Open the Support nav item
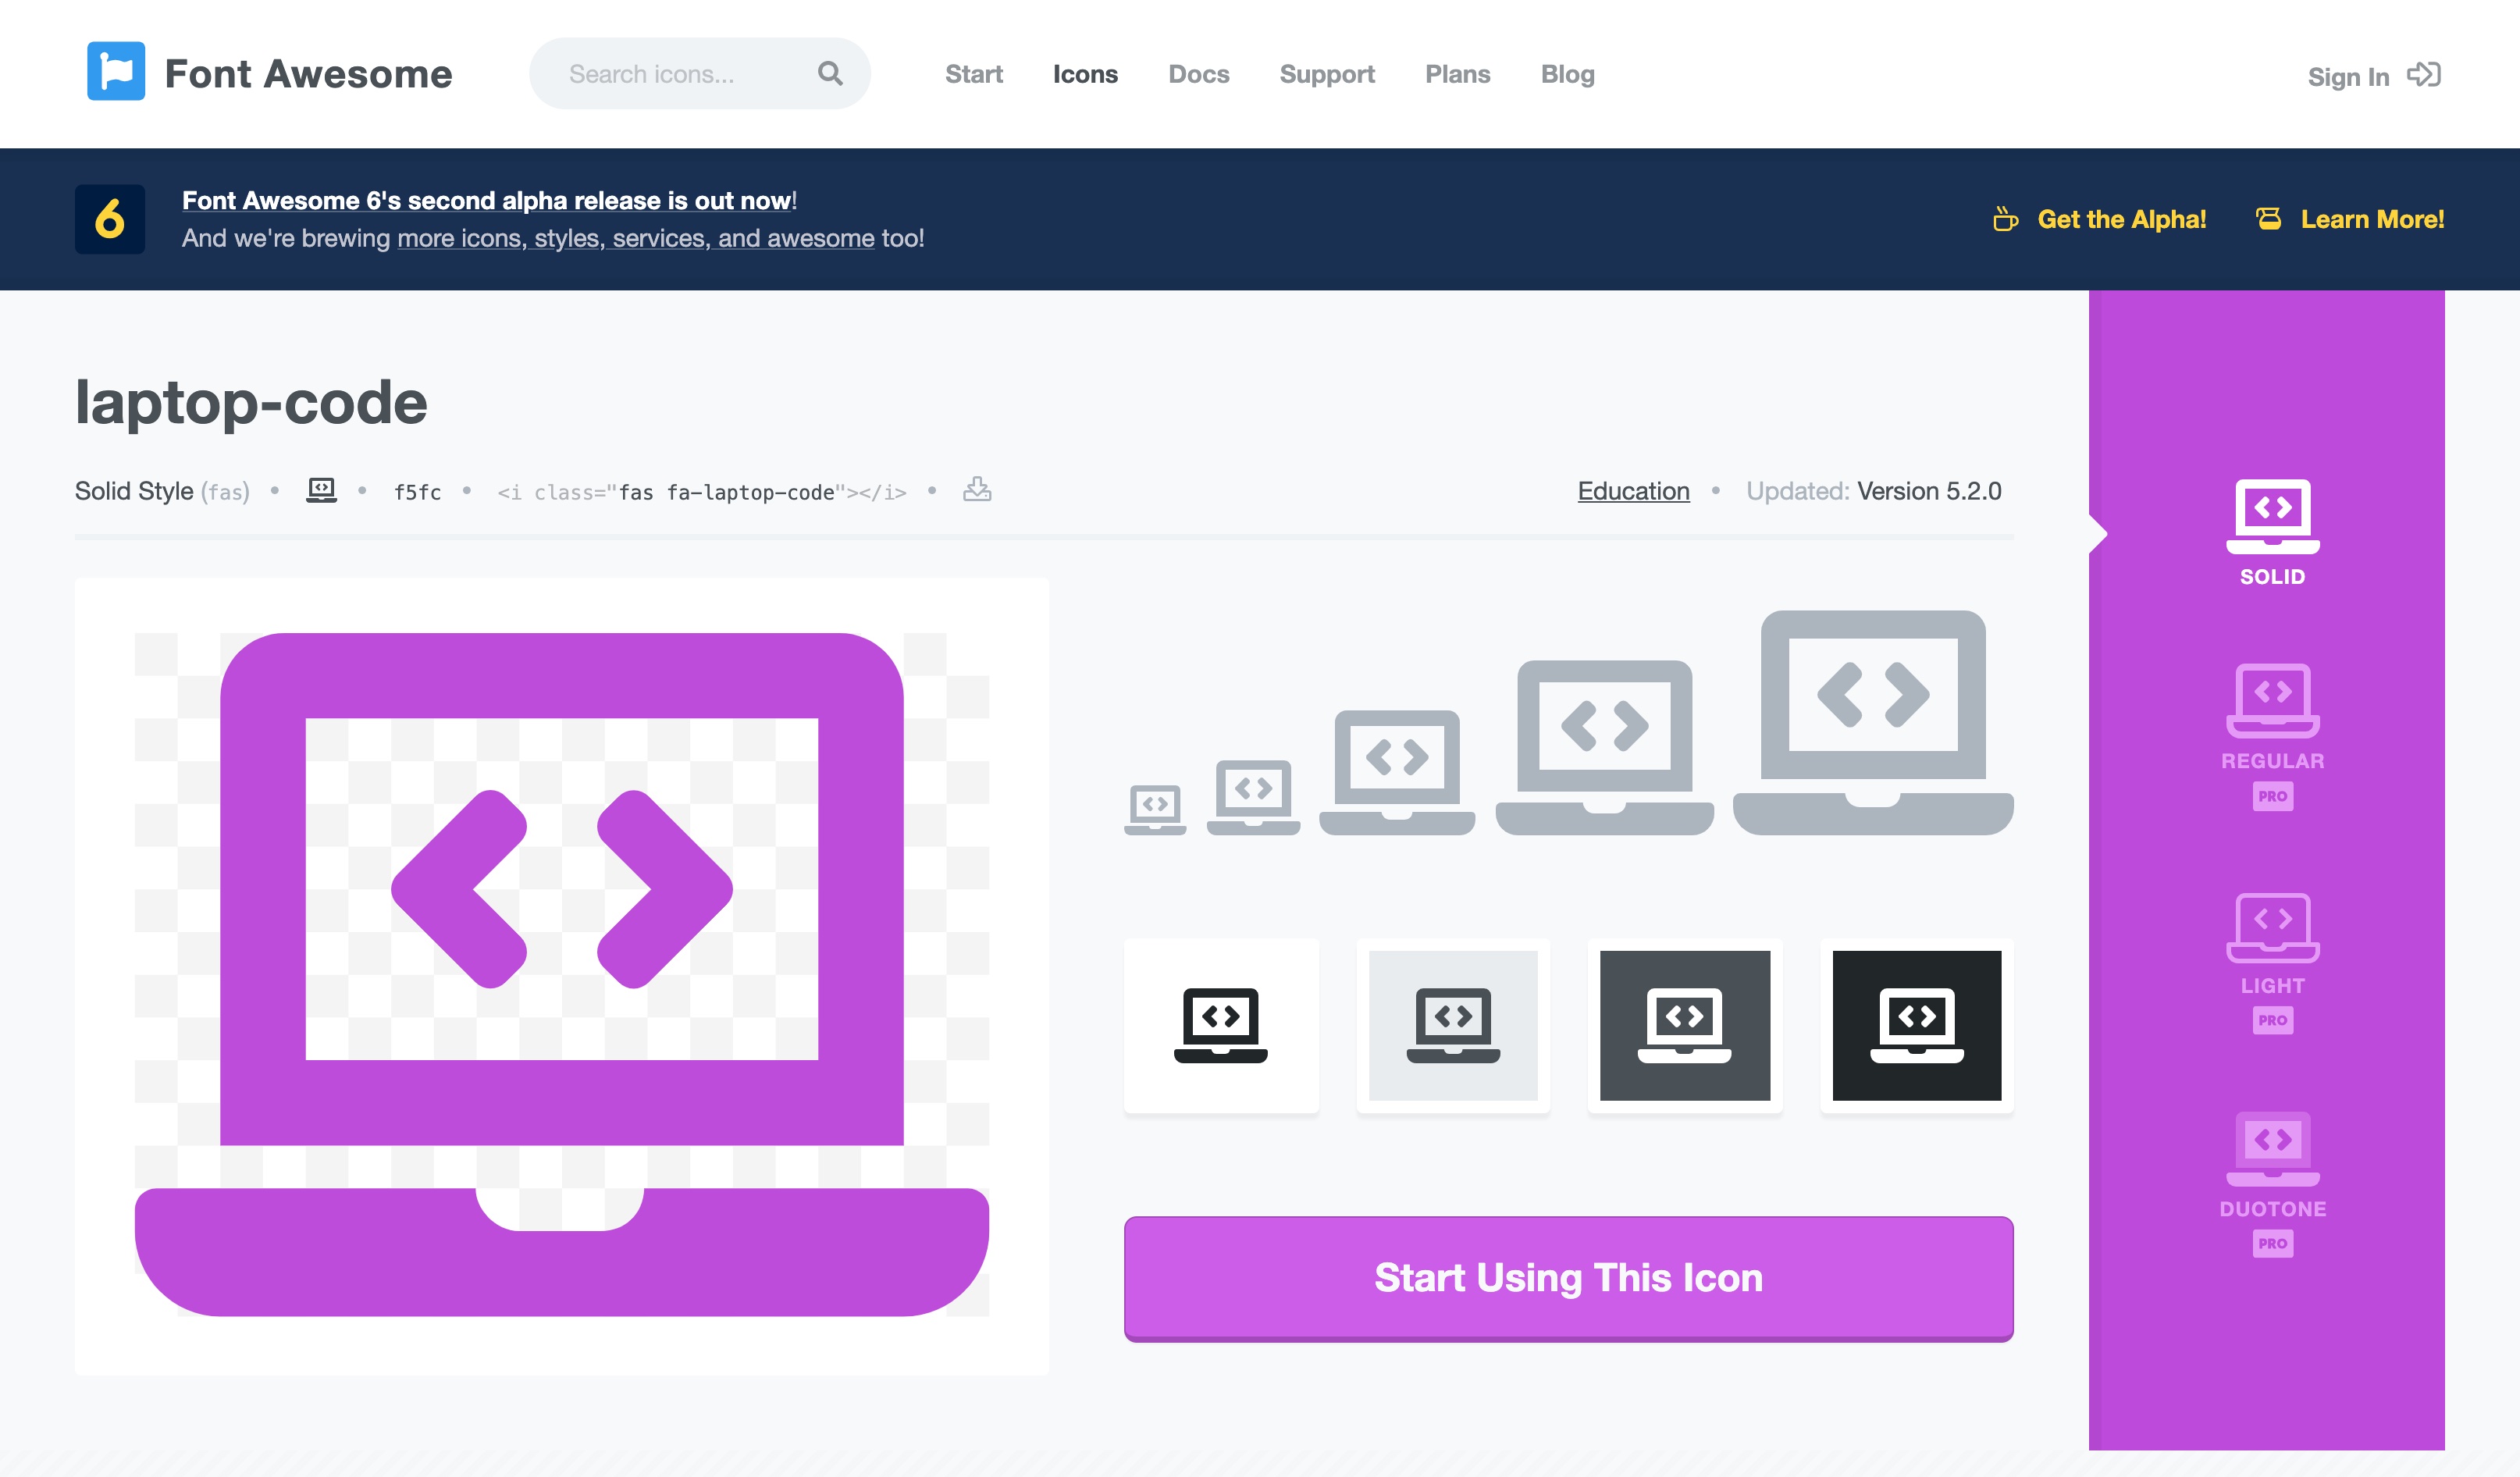This screenshot has width=2520, height=1477. (x=1327, y=74)
